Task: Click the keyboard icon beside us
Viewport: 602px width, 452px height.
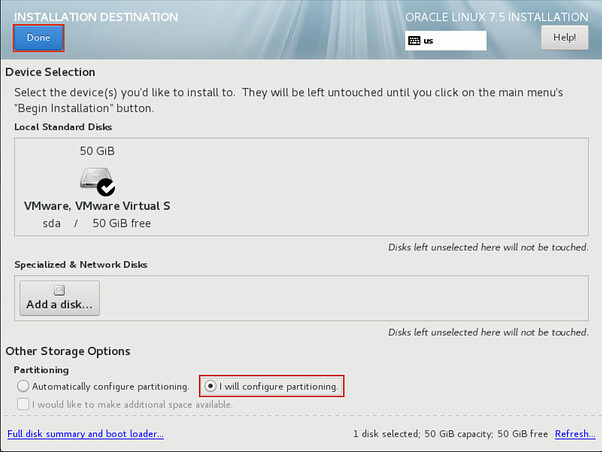Action: pyautogui.click(x=414, y=41)
